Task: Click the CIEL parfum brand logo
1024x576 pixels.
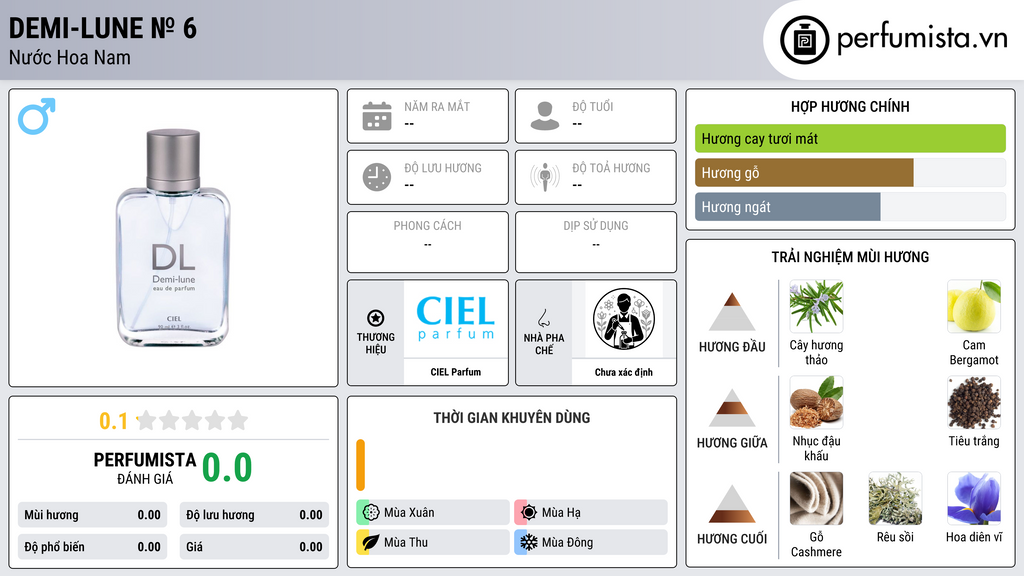Action: (x=456, y=318)
